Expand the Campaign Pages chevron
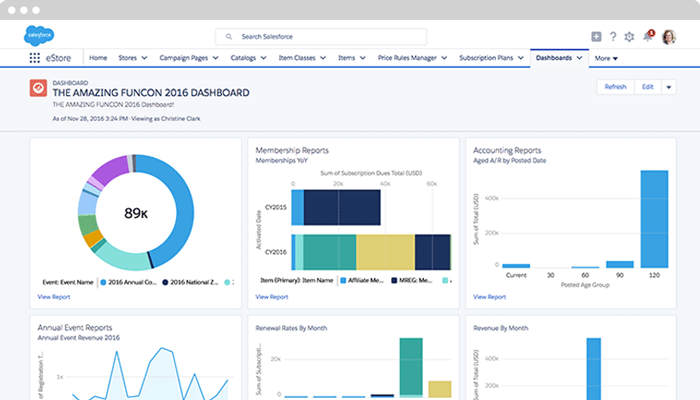This screenshot has width=700, height=400. pyautogui.click(x=216, y=58)
